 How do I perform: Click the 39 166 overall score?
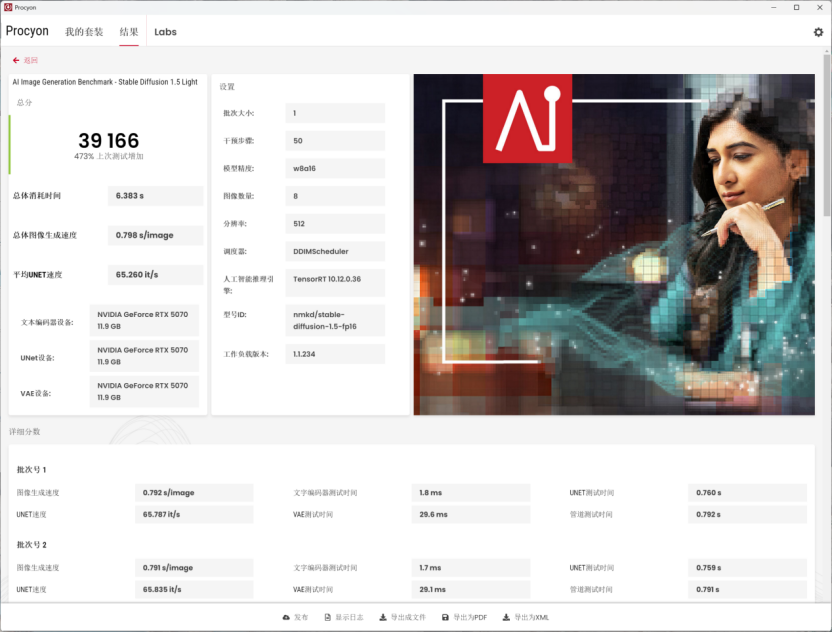click(x=108, y=140)
